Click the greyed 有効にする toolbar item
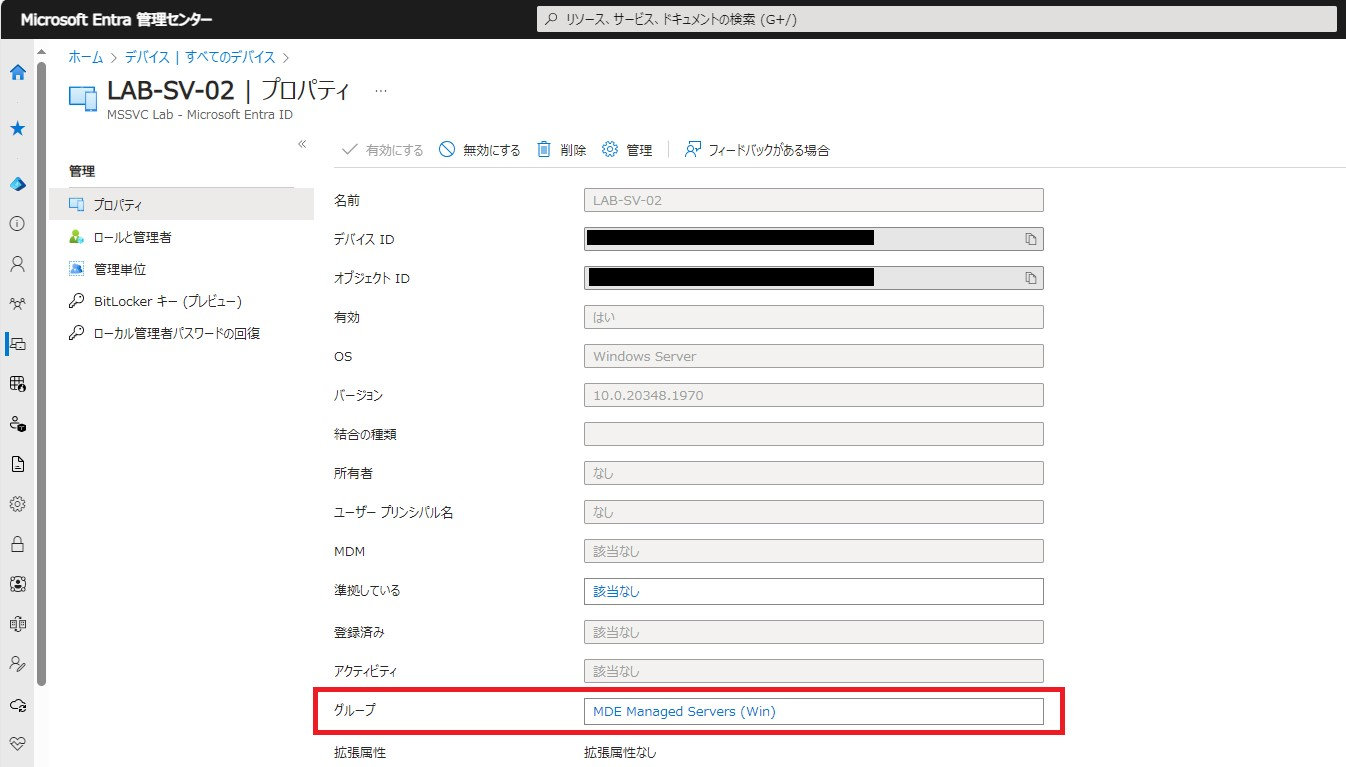Image resolution: width=1346 pixels, height=767 pixels. [382, 150]
